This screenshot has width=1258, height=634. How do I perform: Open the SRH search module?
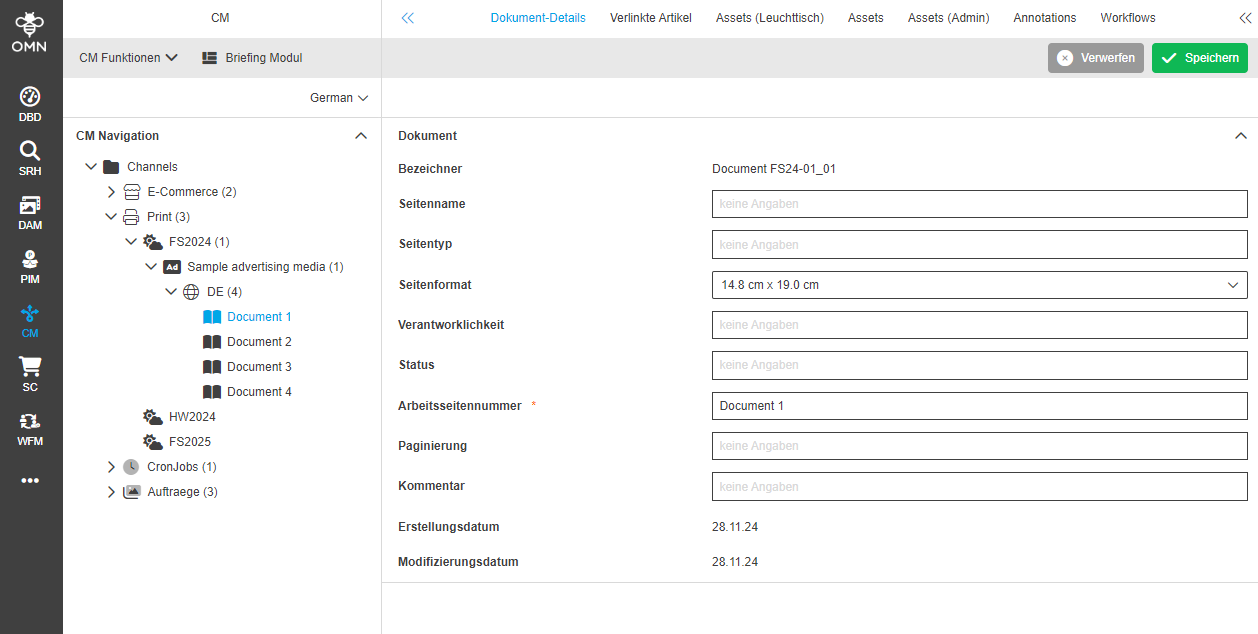coord(30,158)
